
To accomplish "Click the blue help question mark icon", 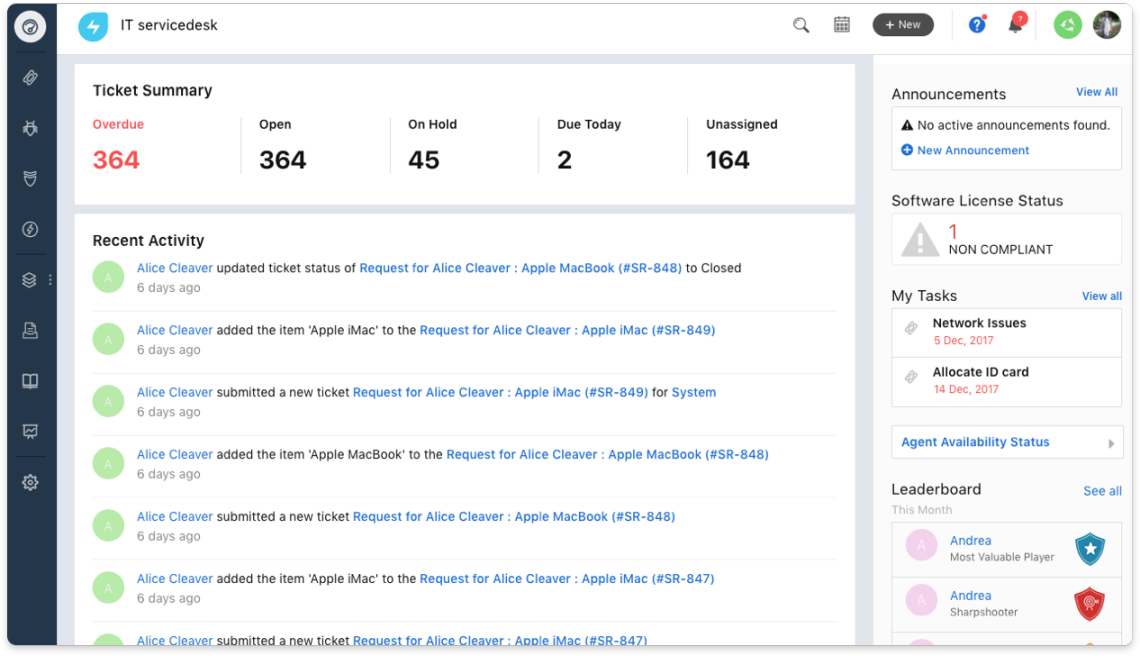I will [x=977, y=26].
